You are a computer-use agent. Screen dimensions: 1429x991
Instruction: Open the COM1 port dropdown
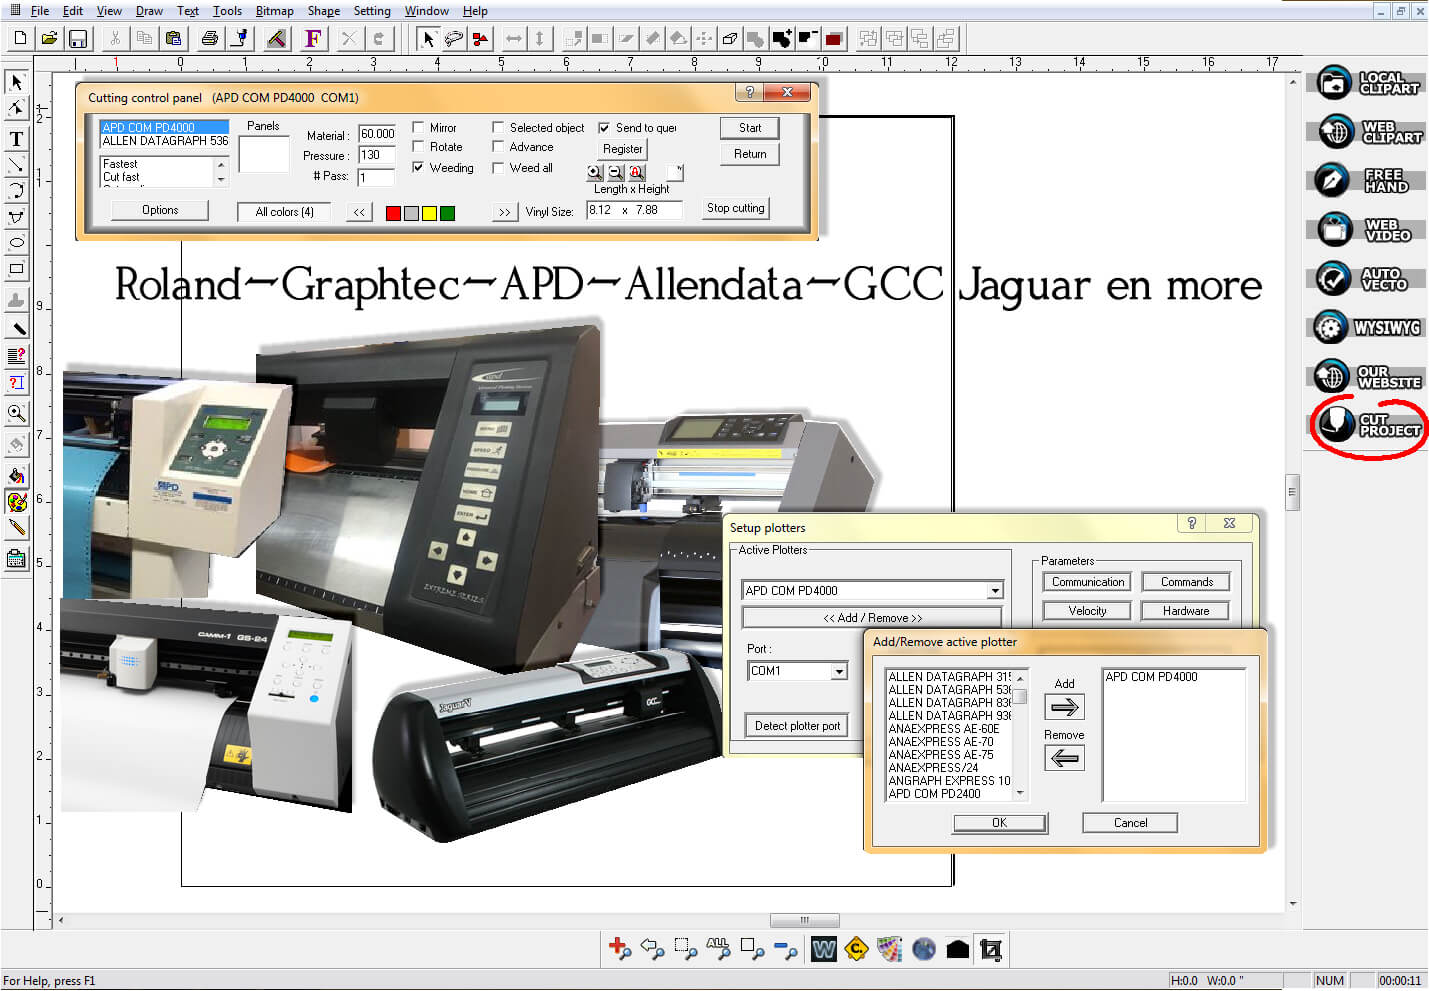839,671
